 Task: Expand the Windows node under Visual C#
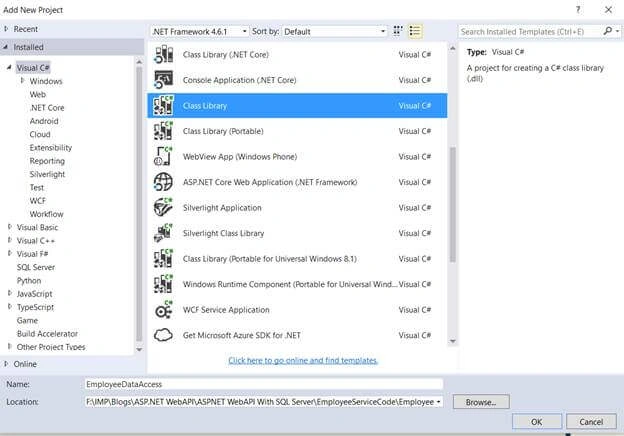click(22, 80)
